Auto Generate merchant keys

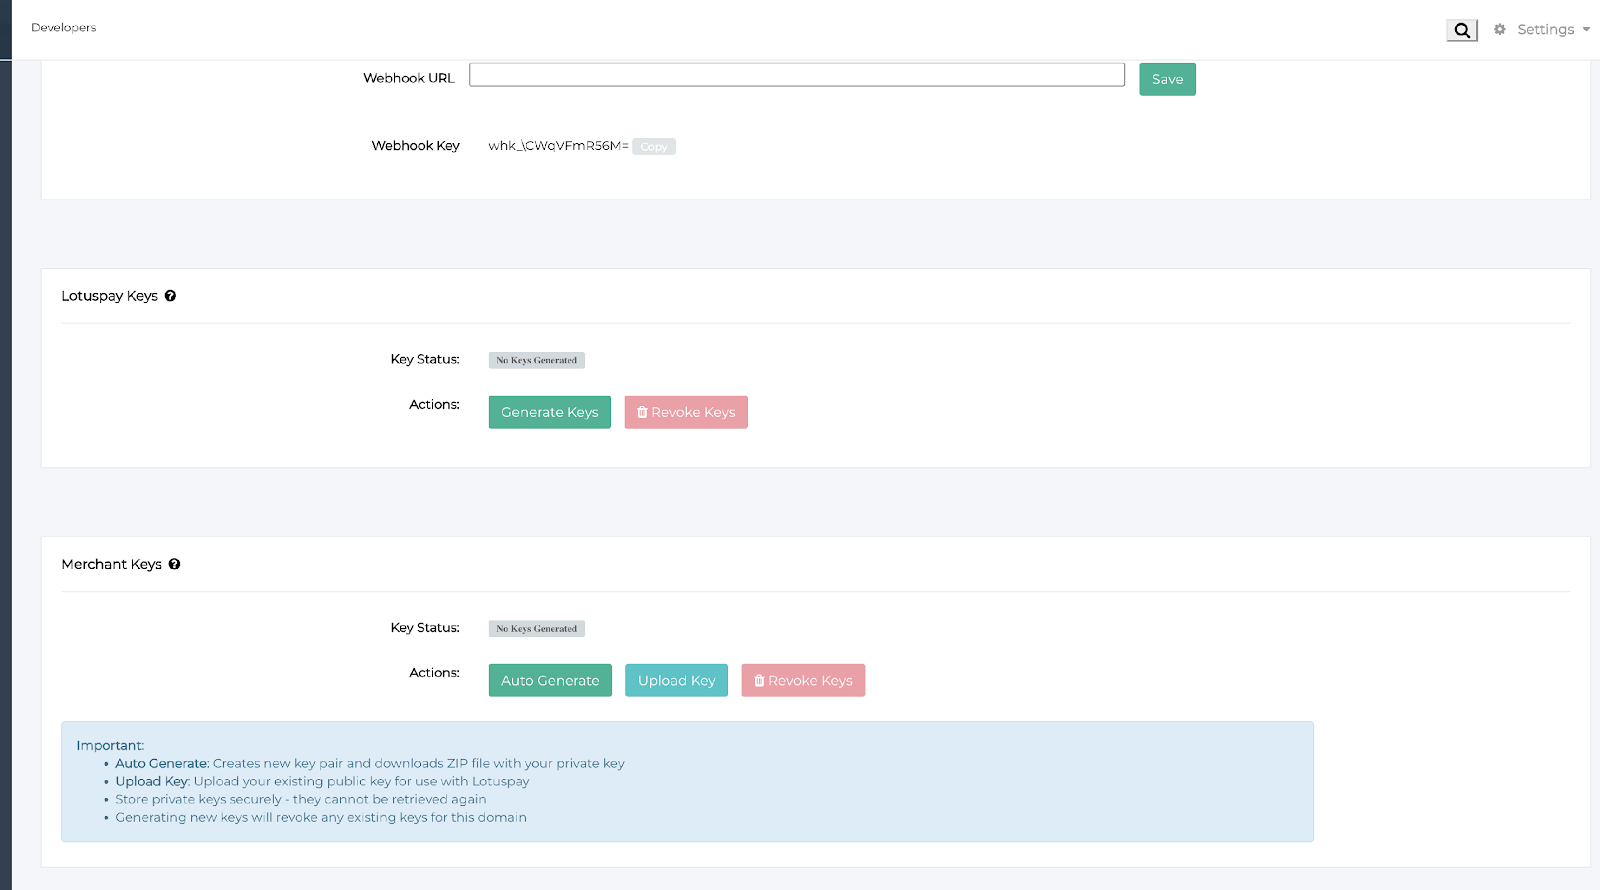(549, 681)
